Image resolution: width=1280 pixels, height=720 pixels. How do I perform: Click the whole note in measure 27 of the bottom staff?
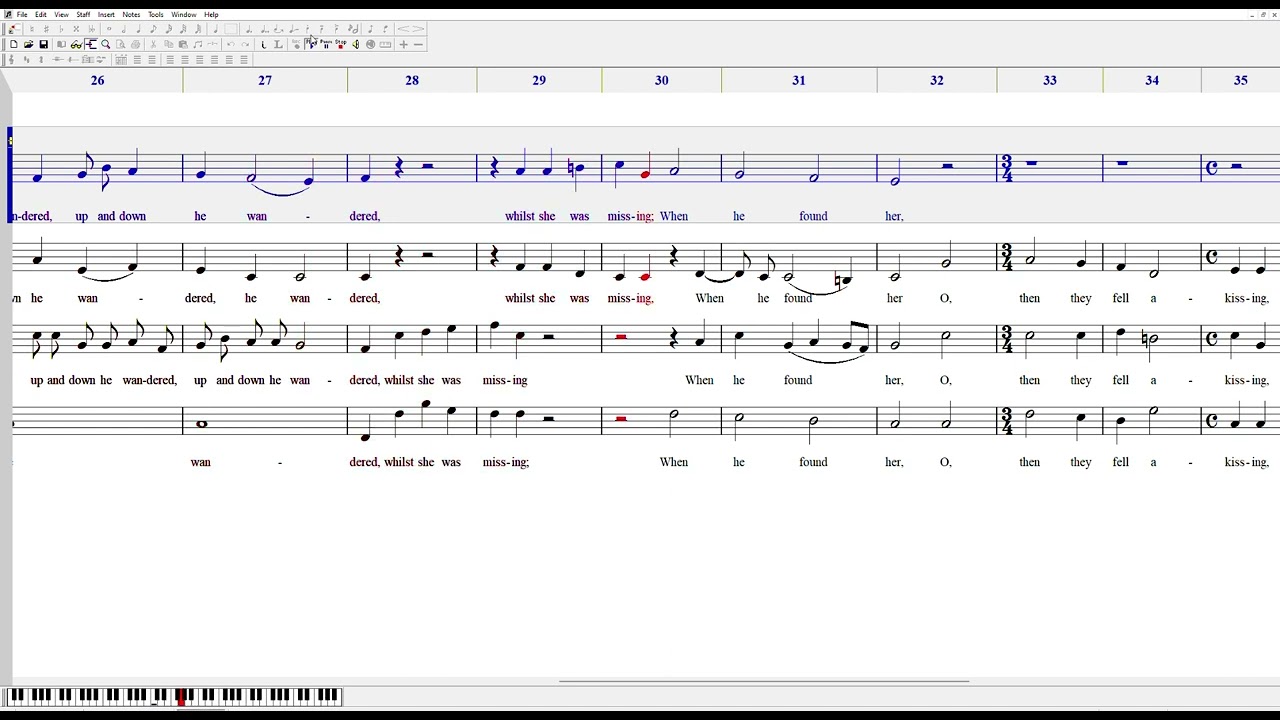pos(201,424)
